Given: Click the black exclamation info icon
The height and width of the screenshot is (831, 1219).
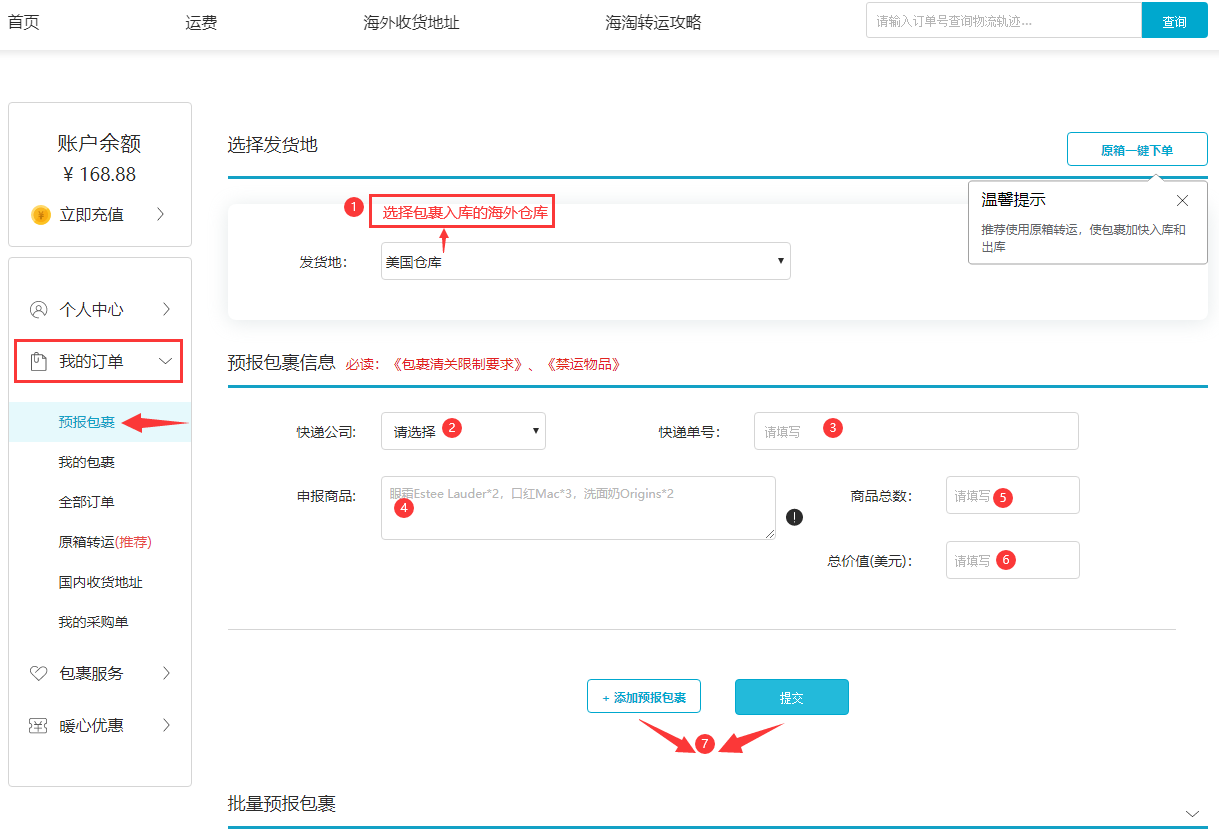Looking at the screenshot, I should [x=794, y=517].
